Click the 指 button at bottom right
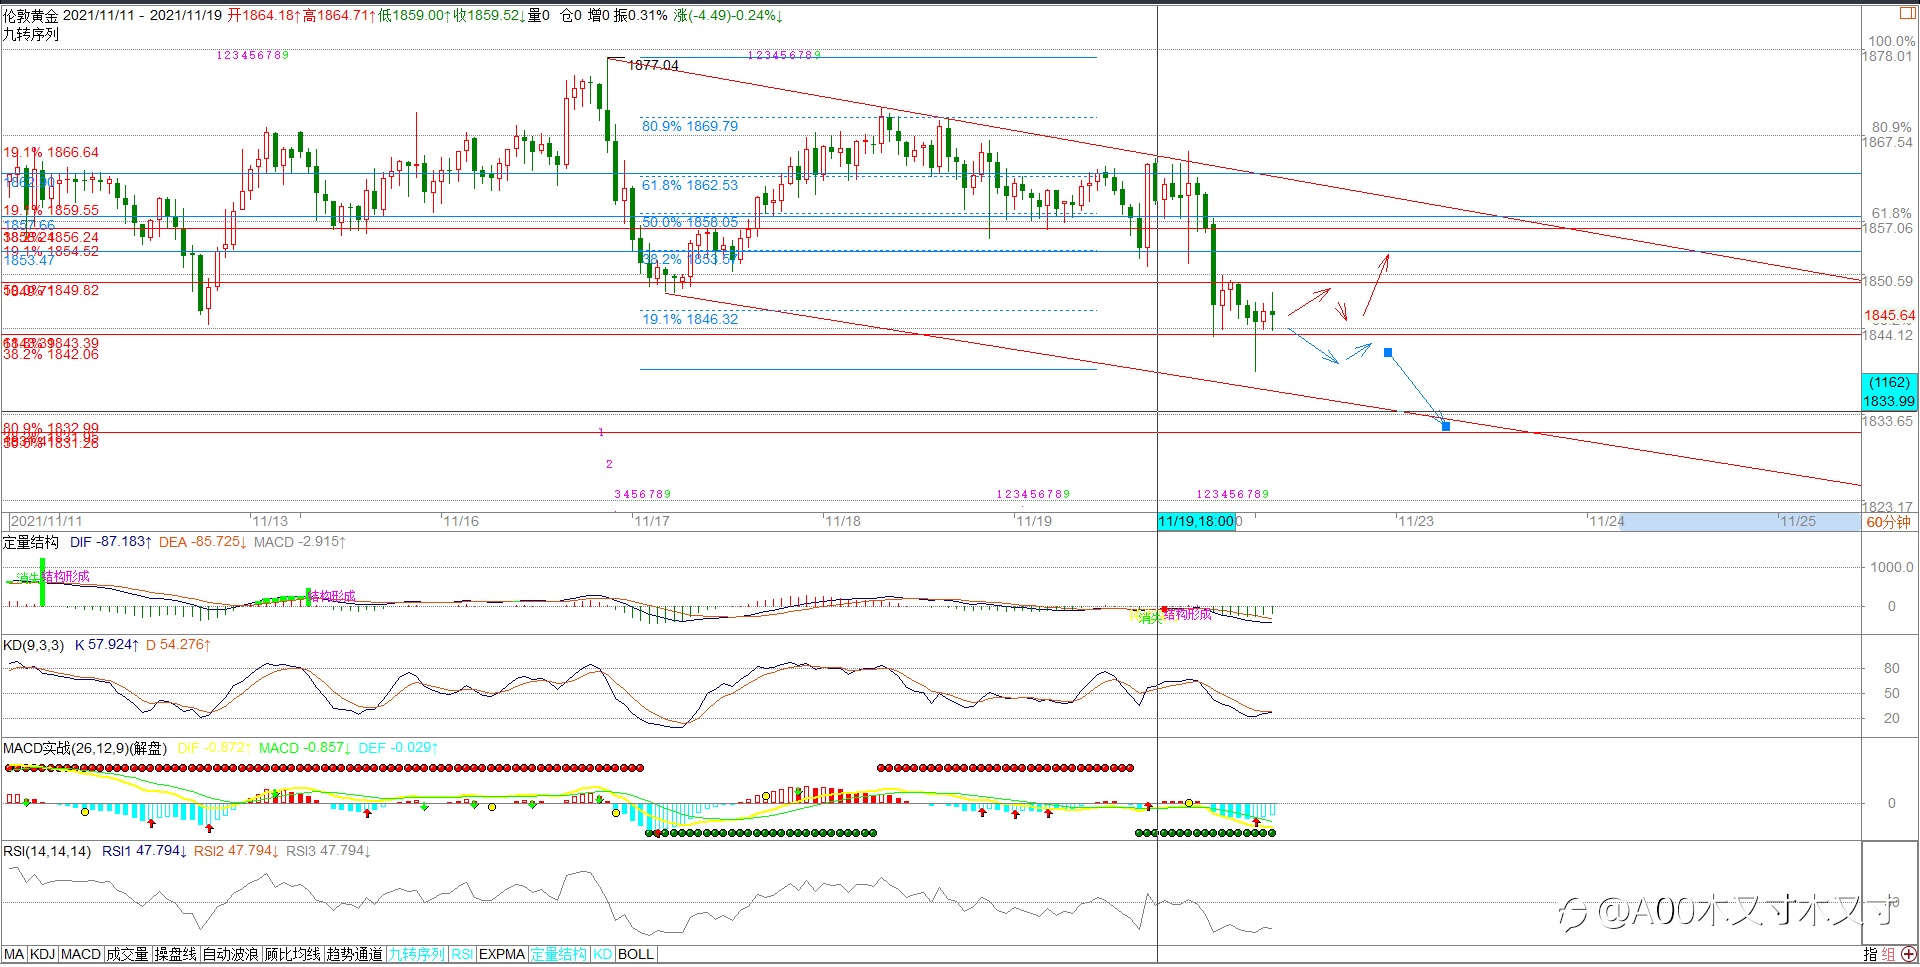The width and height of the screenshot is (1920, 967). pos(1870,954)
